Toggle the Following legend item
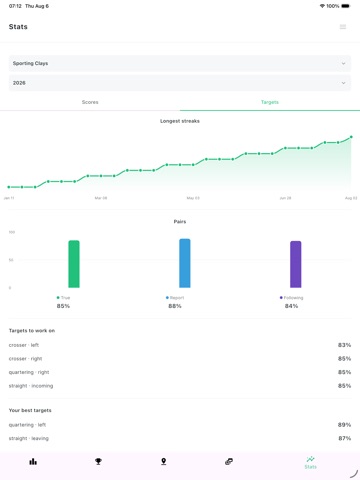The width and height of the screenshot is (360, 480). [291, 298]
